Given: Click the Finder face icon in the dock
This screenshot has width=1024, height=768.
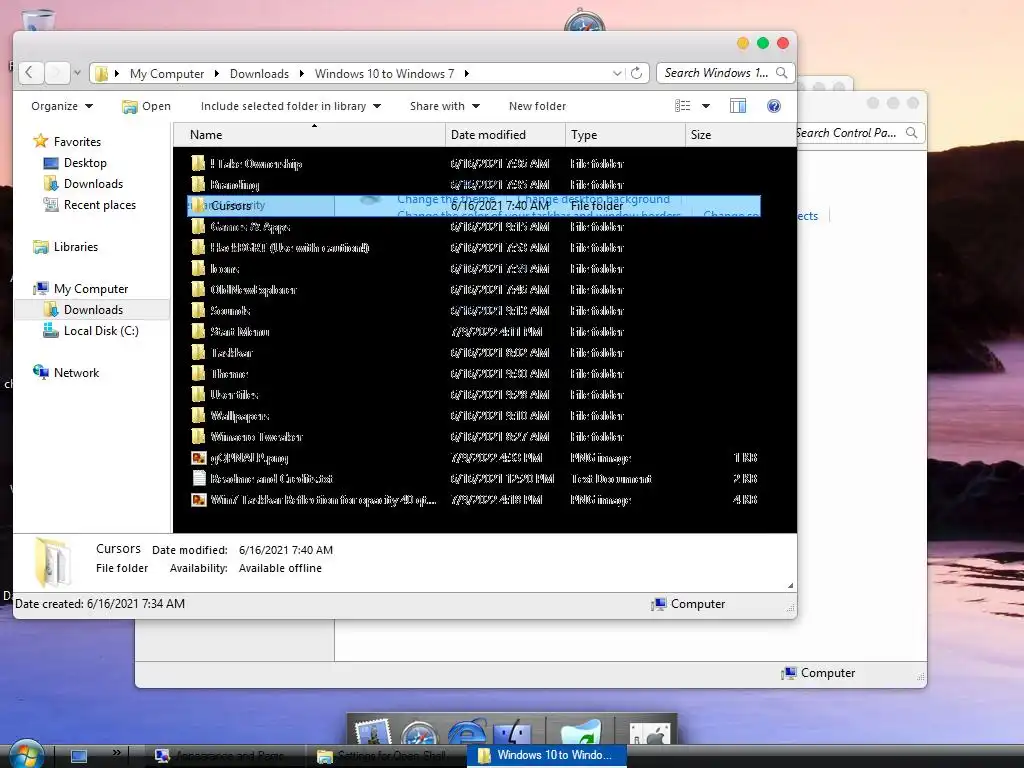Looking at the screenshot, I should point(514,731).
